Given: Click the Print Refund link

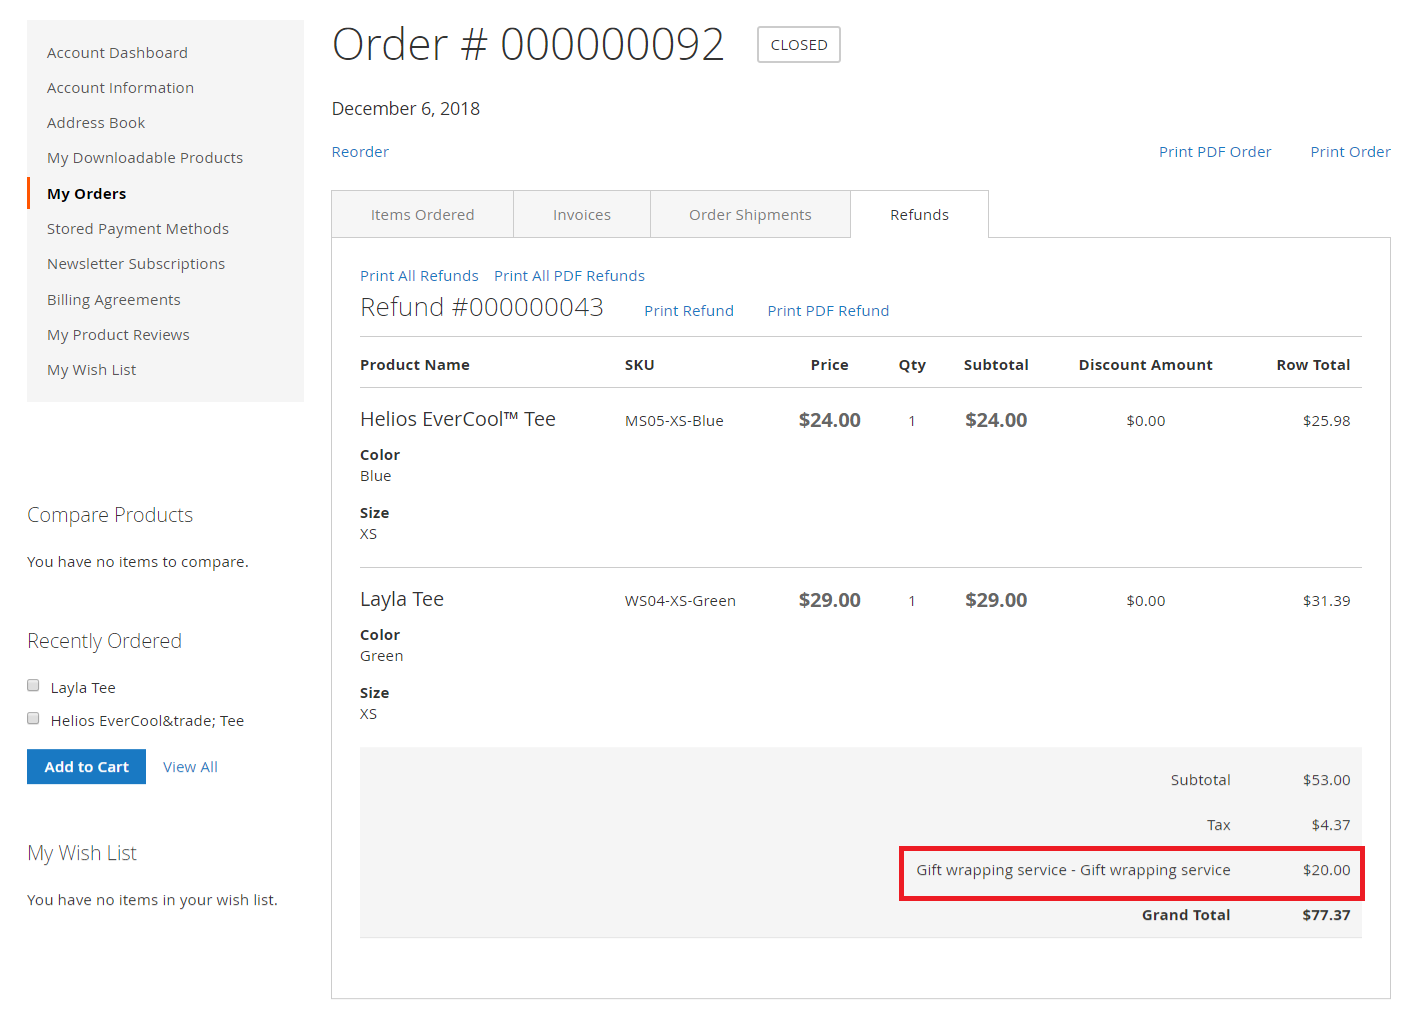Looking at the screenshot, I should point(688,311).
